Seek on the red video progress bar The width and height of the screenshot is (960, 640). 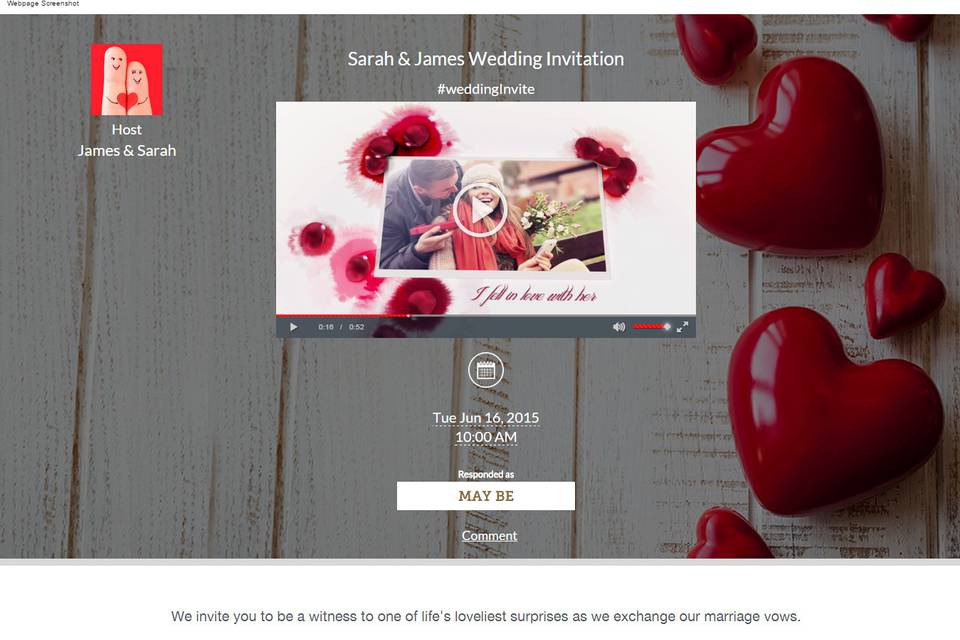point(486,315)
